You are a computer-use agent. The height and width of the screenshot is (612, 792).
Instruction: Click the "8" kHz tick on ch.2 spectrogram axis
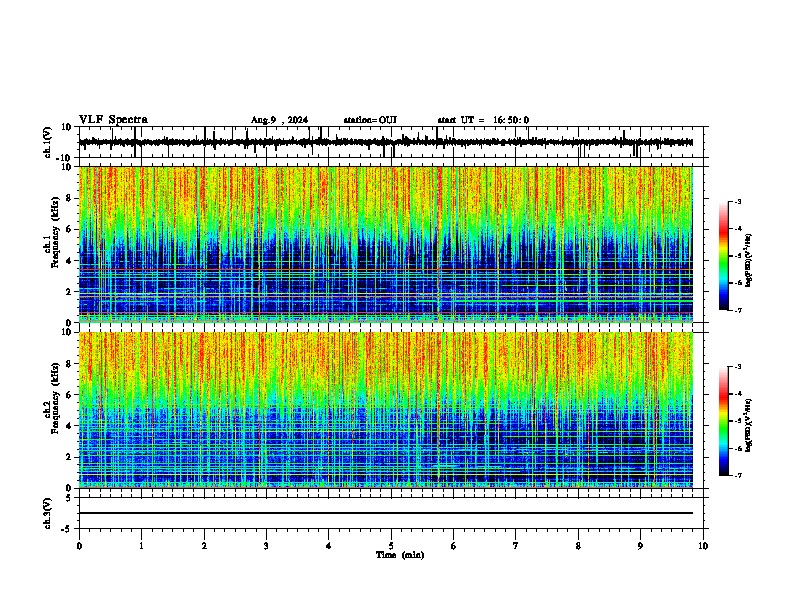tap(69, 364)
